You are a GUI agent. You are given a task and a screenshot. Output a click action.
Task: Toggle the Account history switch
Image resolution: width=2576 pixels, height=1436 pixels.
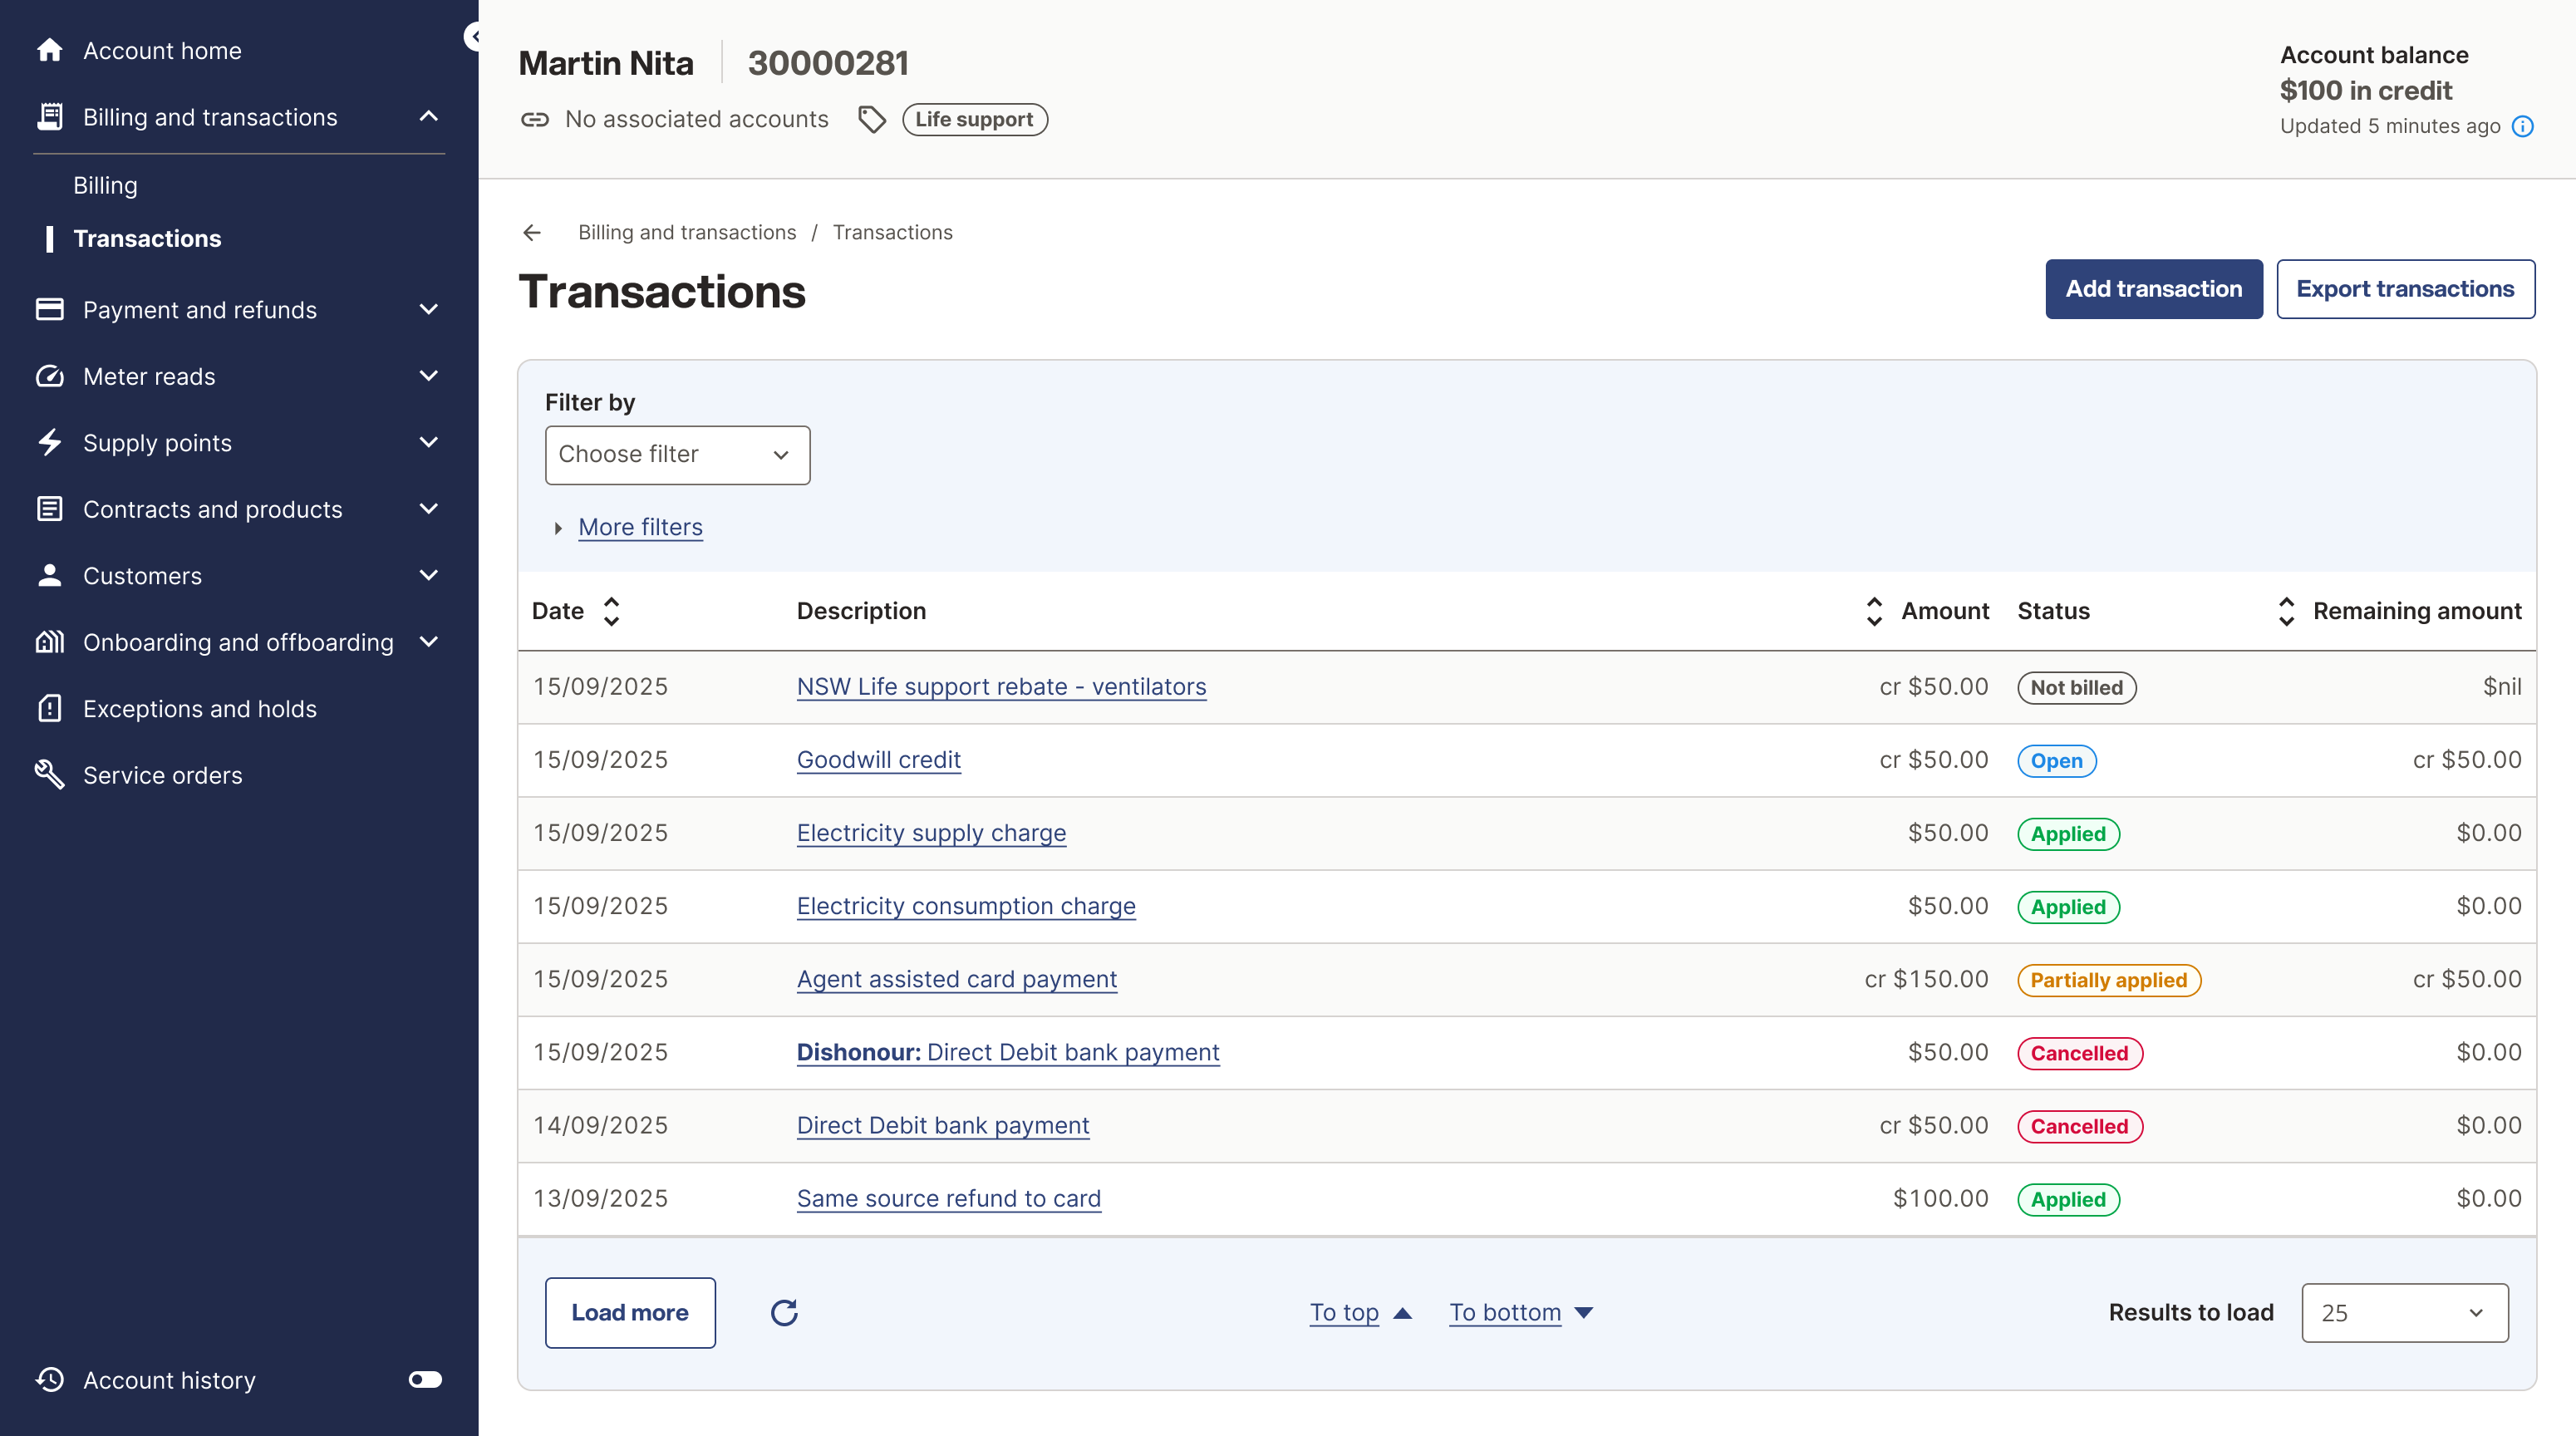(x=425, y=1380)
